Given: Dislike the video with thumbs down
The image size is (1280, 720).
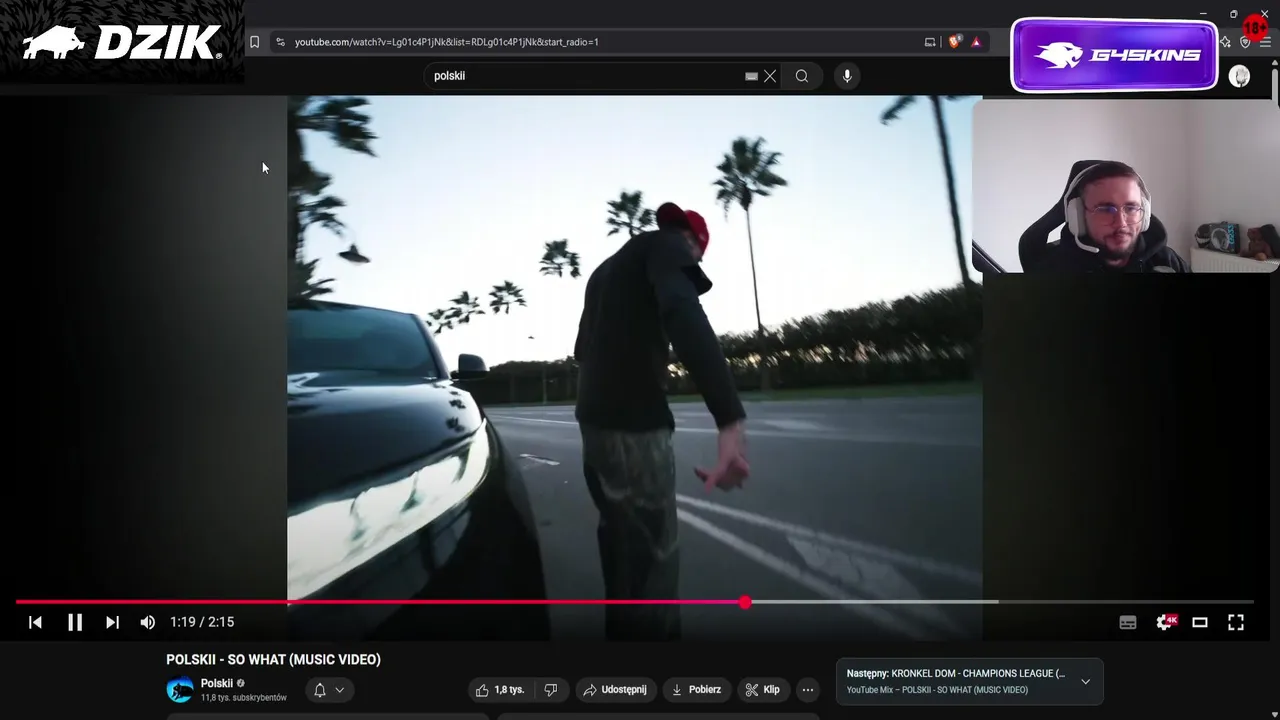Looking at the screenshot, I should [x=551, y=690].
